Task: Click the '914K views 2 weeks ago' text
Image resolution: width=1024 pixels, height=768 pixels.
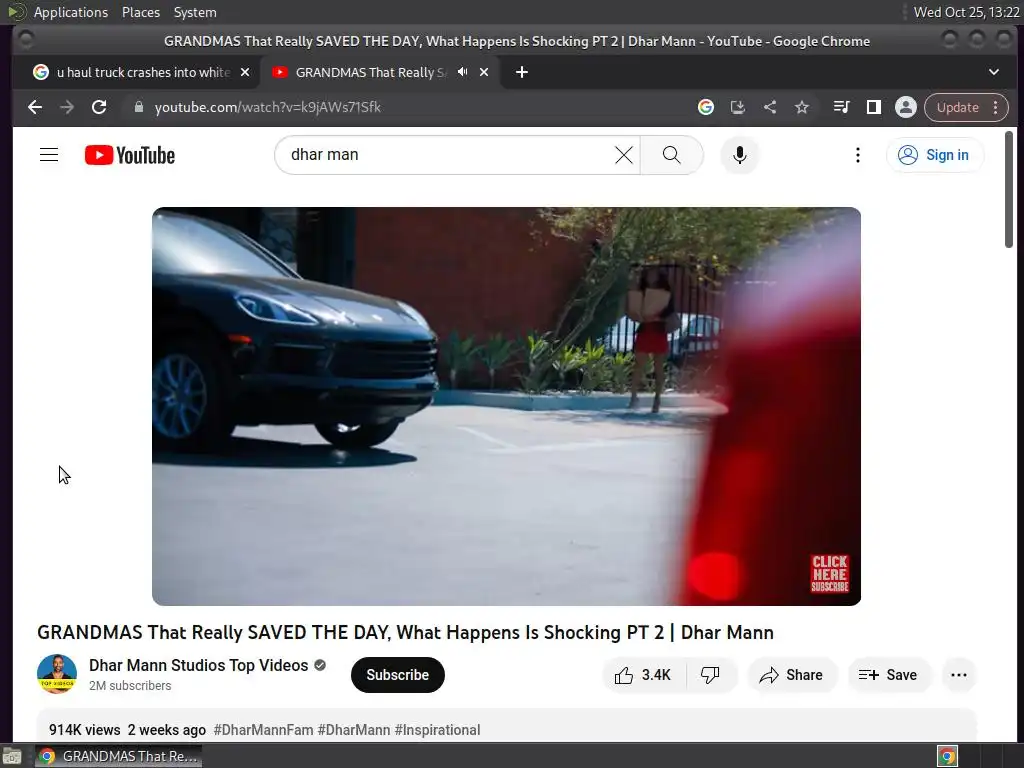Action: (127, 729)
